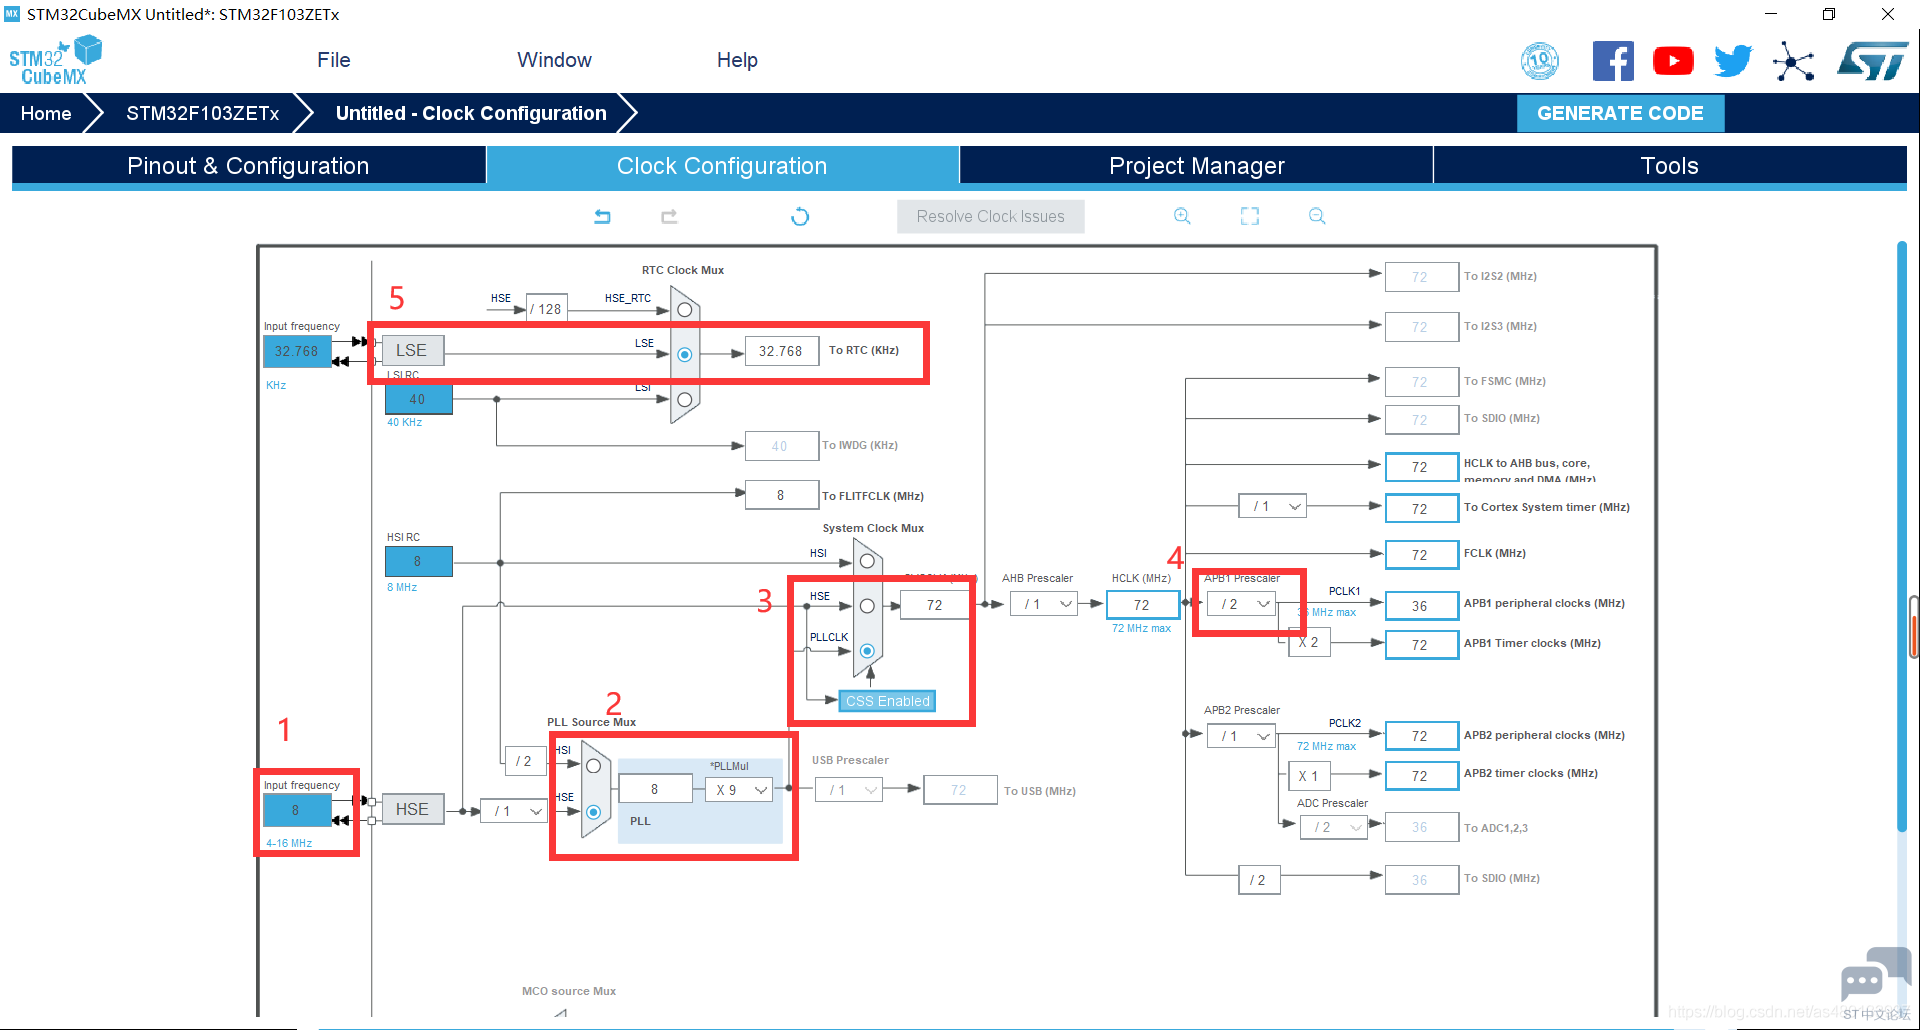Select HSE in PLL Source Mux

tap(594, 812)
